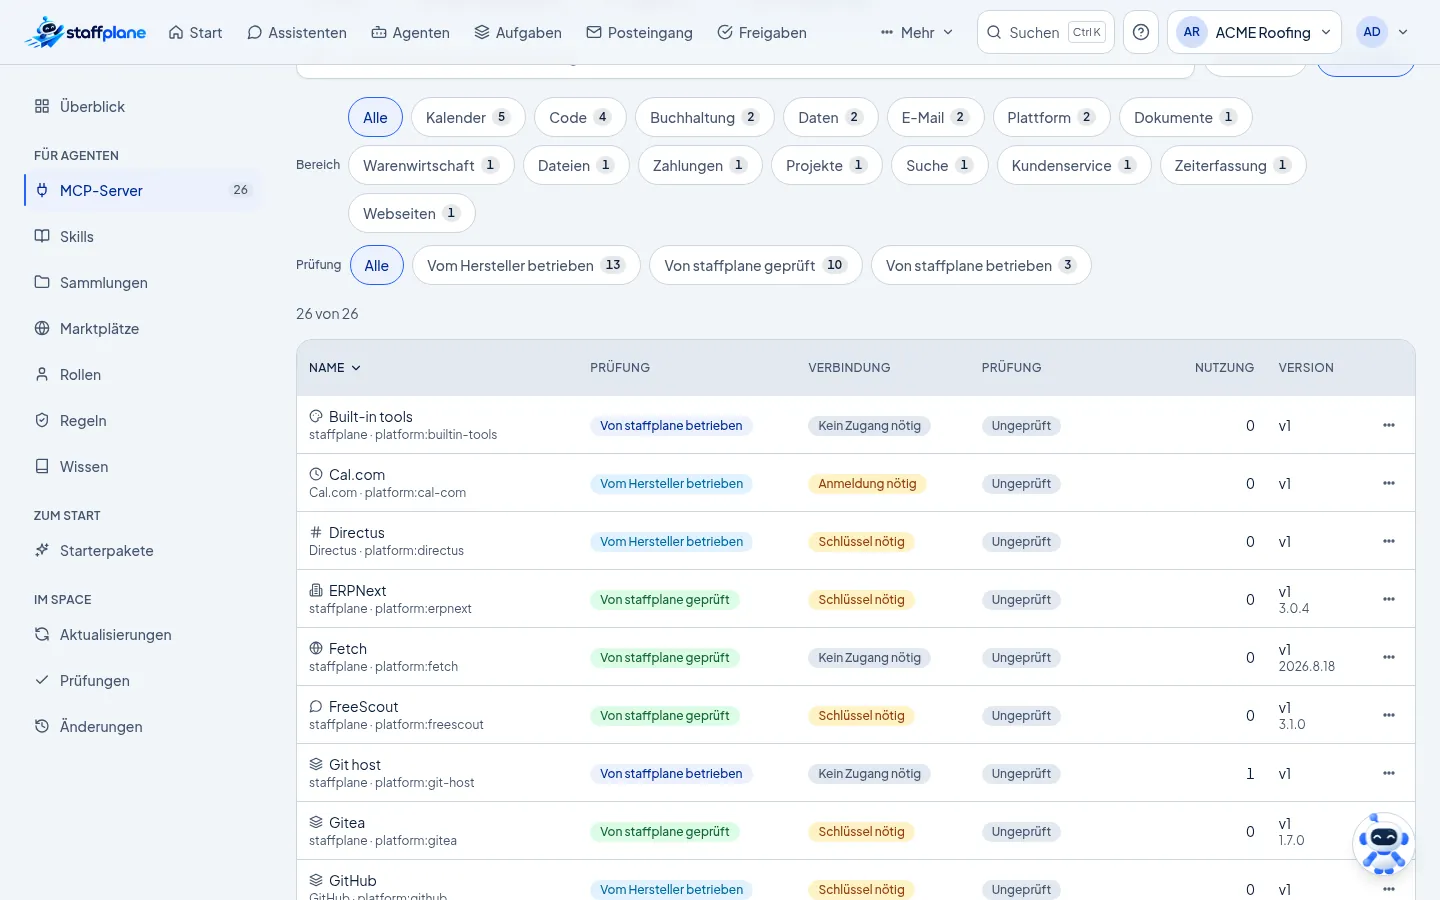Open the AD user account menu
1440x900 pixels.
pos(1382,32)
